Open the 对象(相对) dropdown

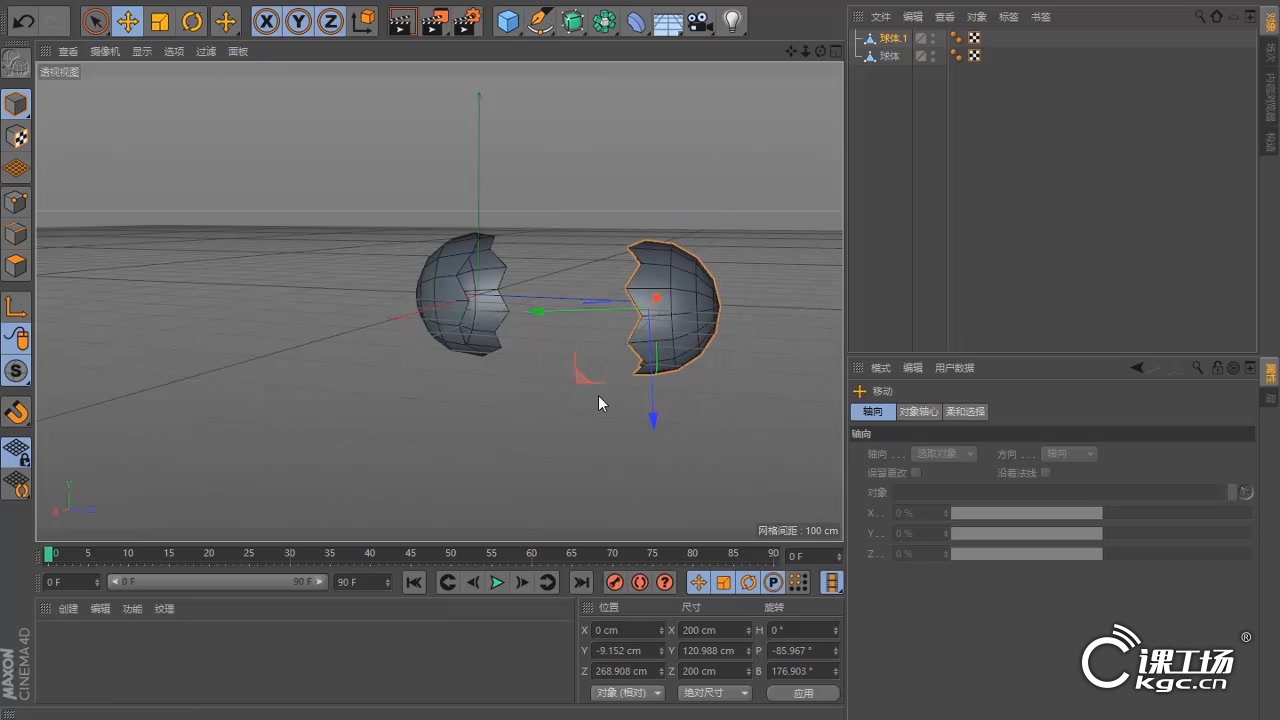pyautogui.click(x=627, y=692)
